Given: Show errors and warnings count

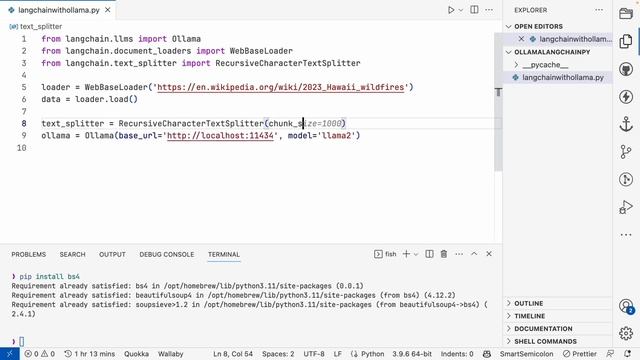Looking at the screenshot, I should (x=40, y=354).
